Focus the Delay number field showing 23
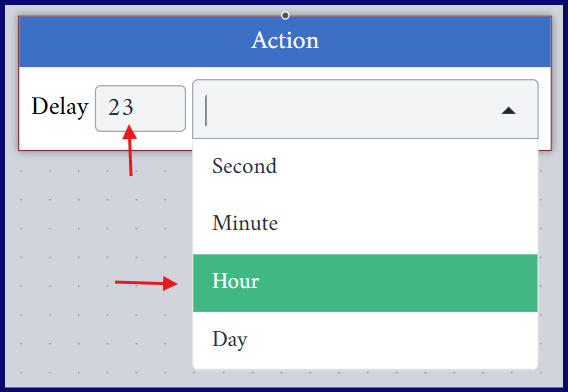The width and height of the screenshot is (568, 392). tap(140, 108)
